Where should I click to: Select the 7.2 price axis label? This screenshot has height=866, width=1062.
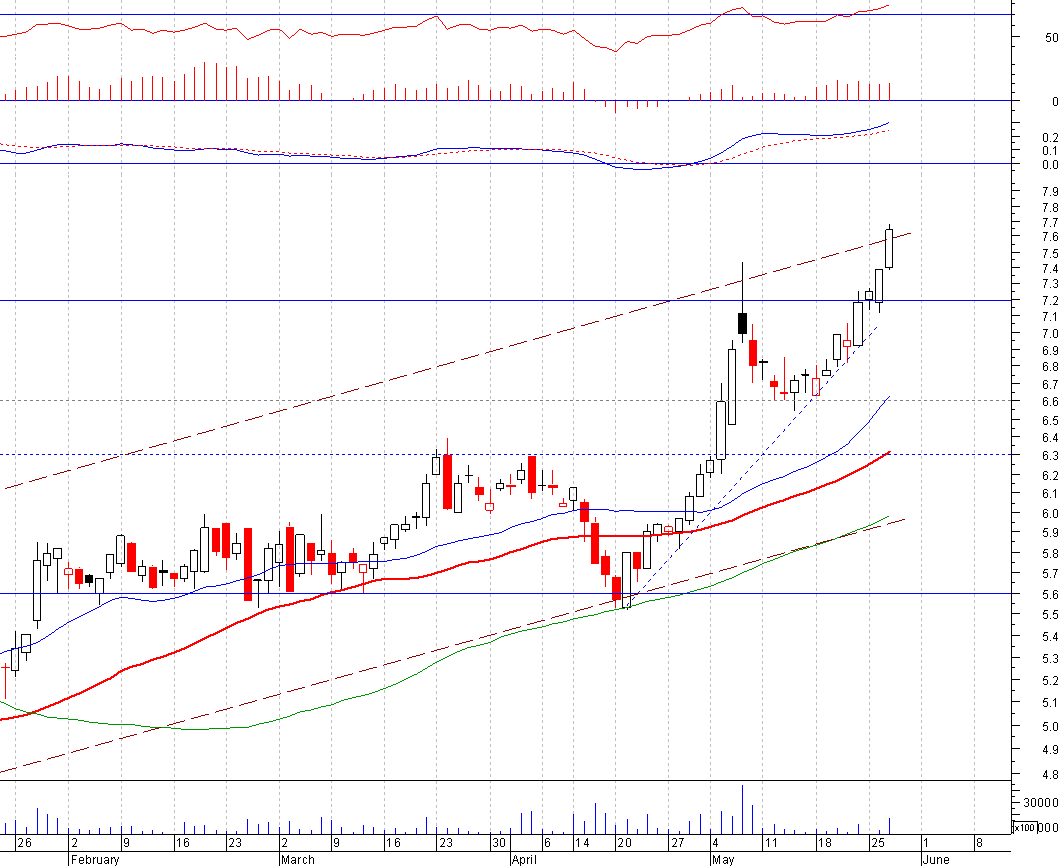[x=1050, y=301]
